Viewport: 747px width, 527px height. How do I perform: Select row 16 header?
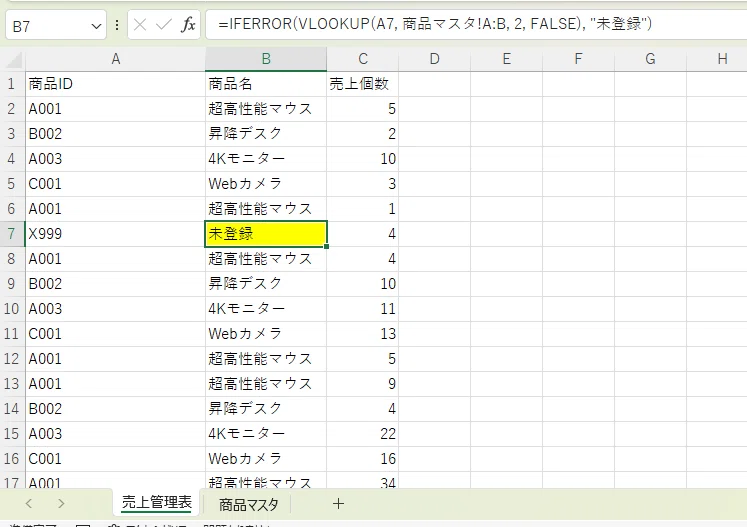pyautogui.click(x=12, y=459)
